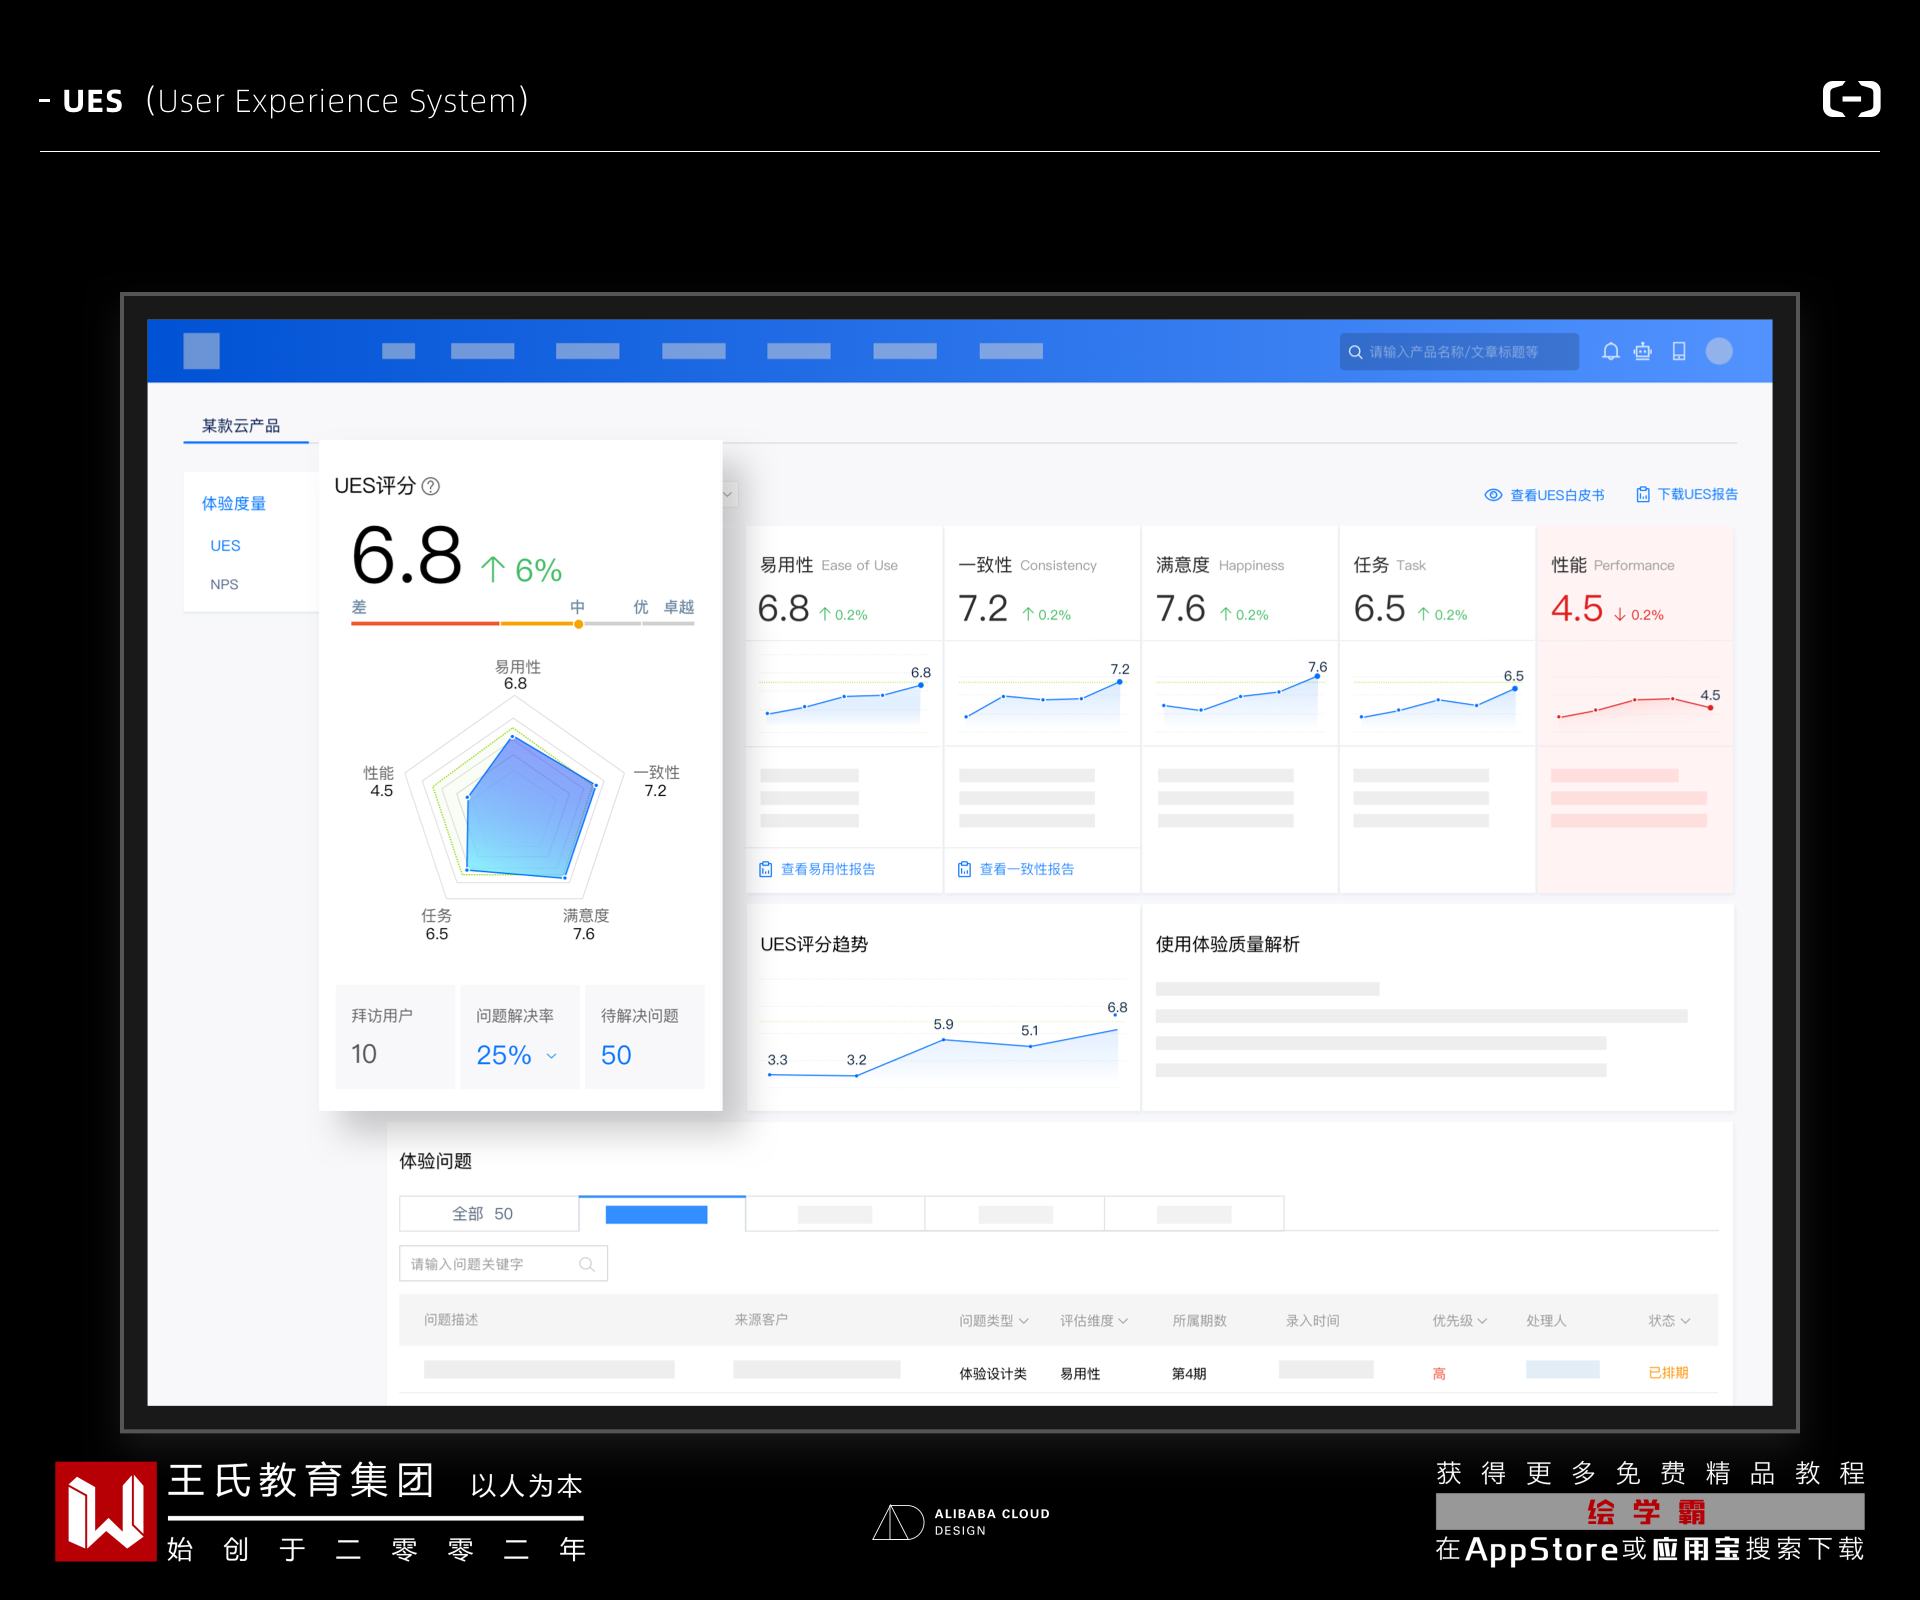This screenshot has width=1920, height=1600.
Task: Select NPS in the left sidebar
Action: coord(224,584)
